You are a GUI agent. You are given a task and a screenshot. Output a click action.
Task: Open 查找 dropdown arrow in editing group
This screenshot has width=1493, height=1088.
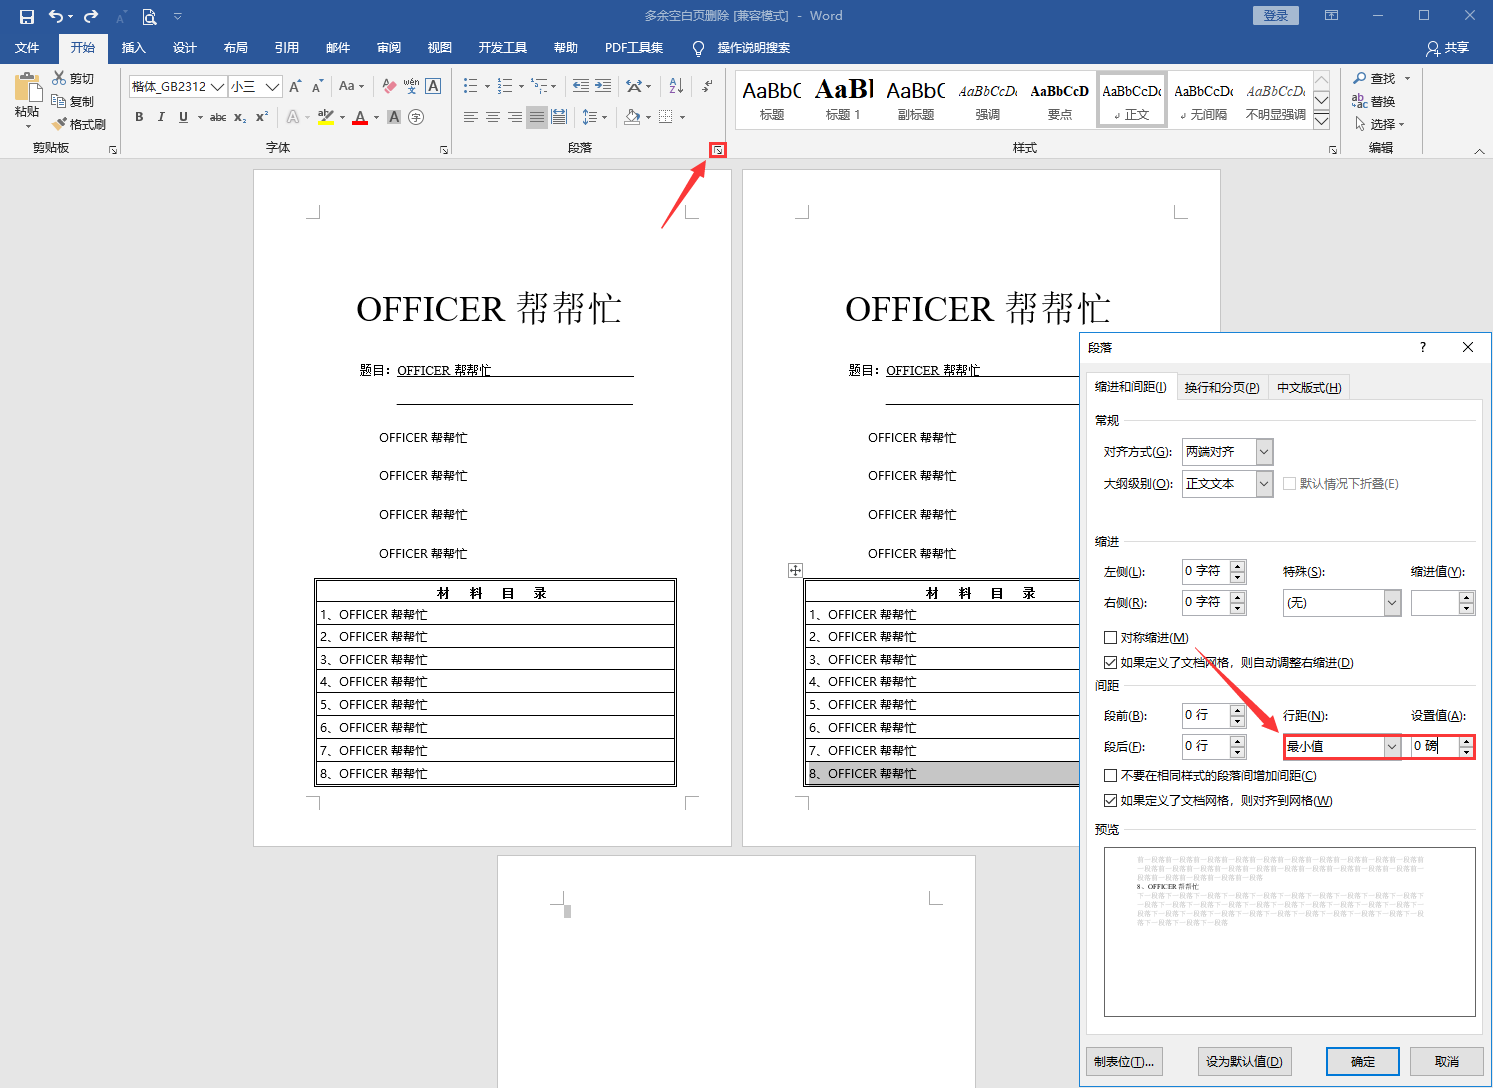[x=1407, y=78]
